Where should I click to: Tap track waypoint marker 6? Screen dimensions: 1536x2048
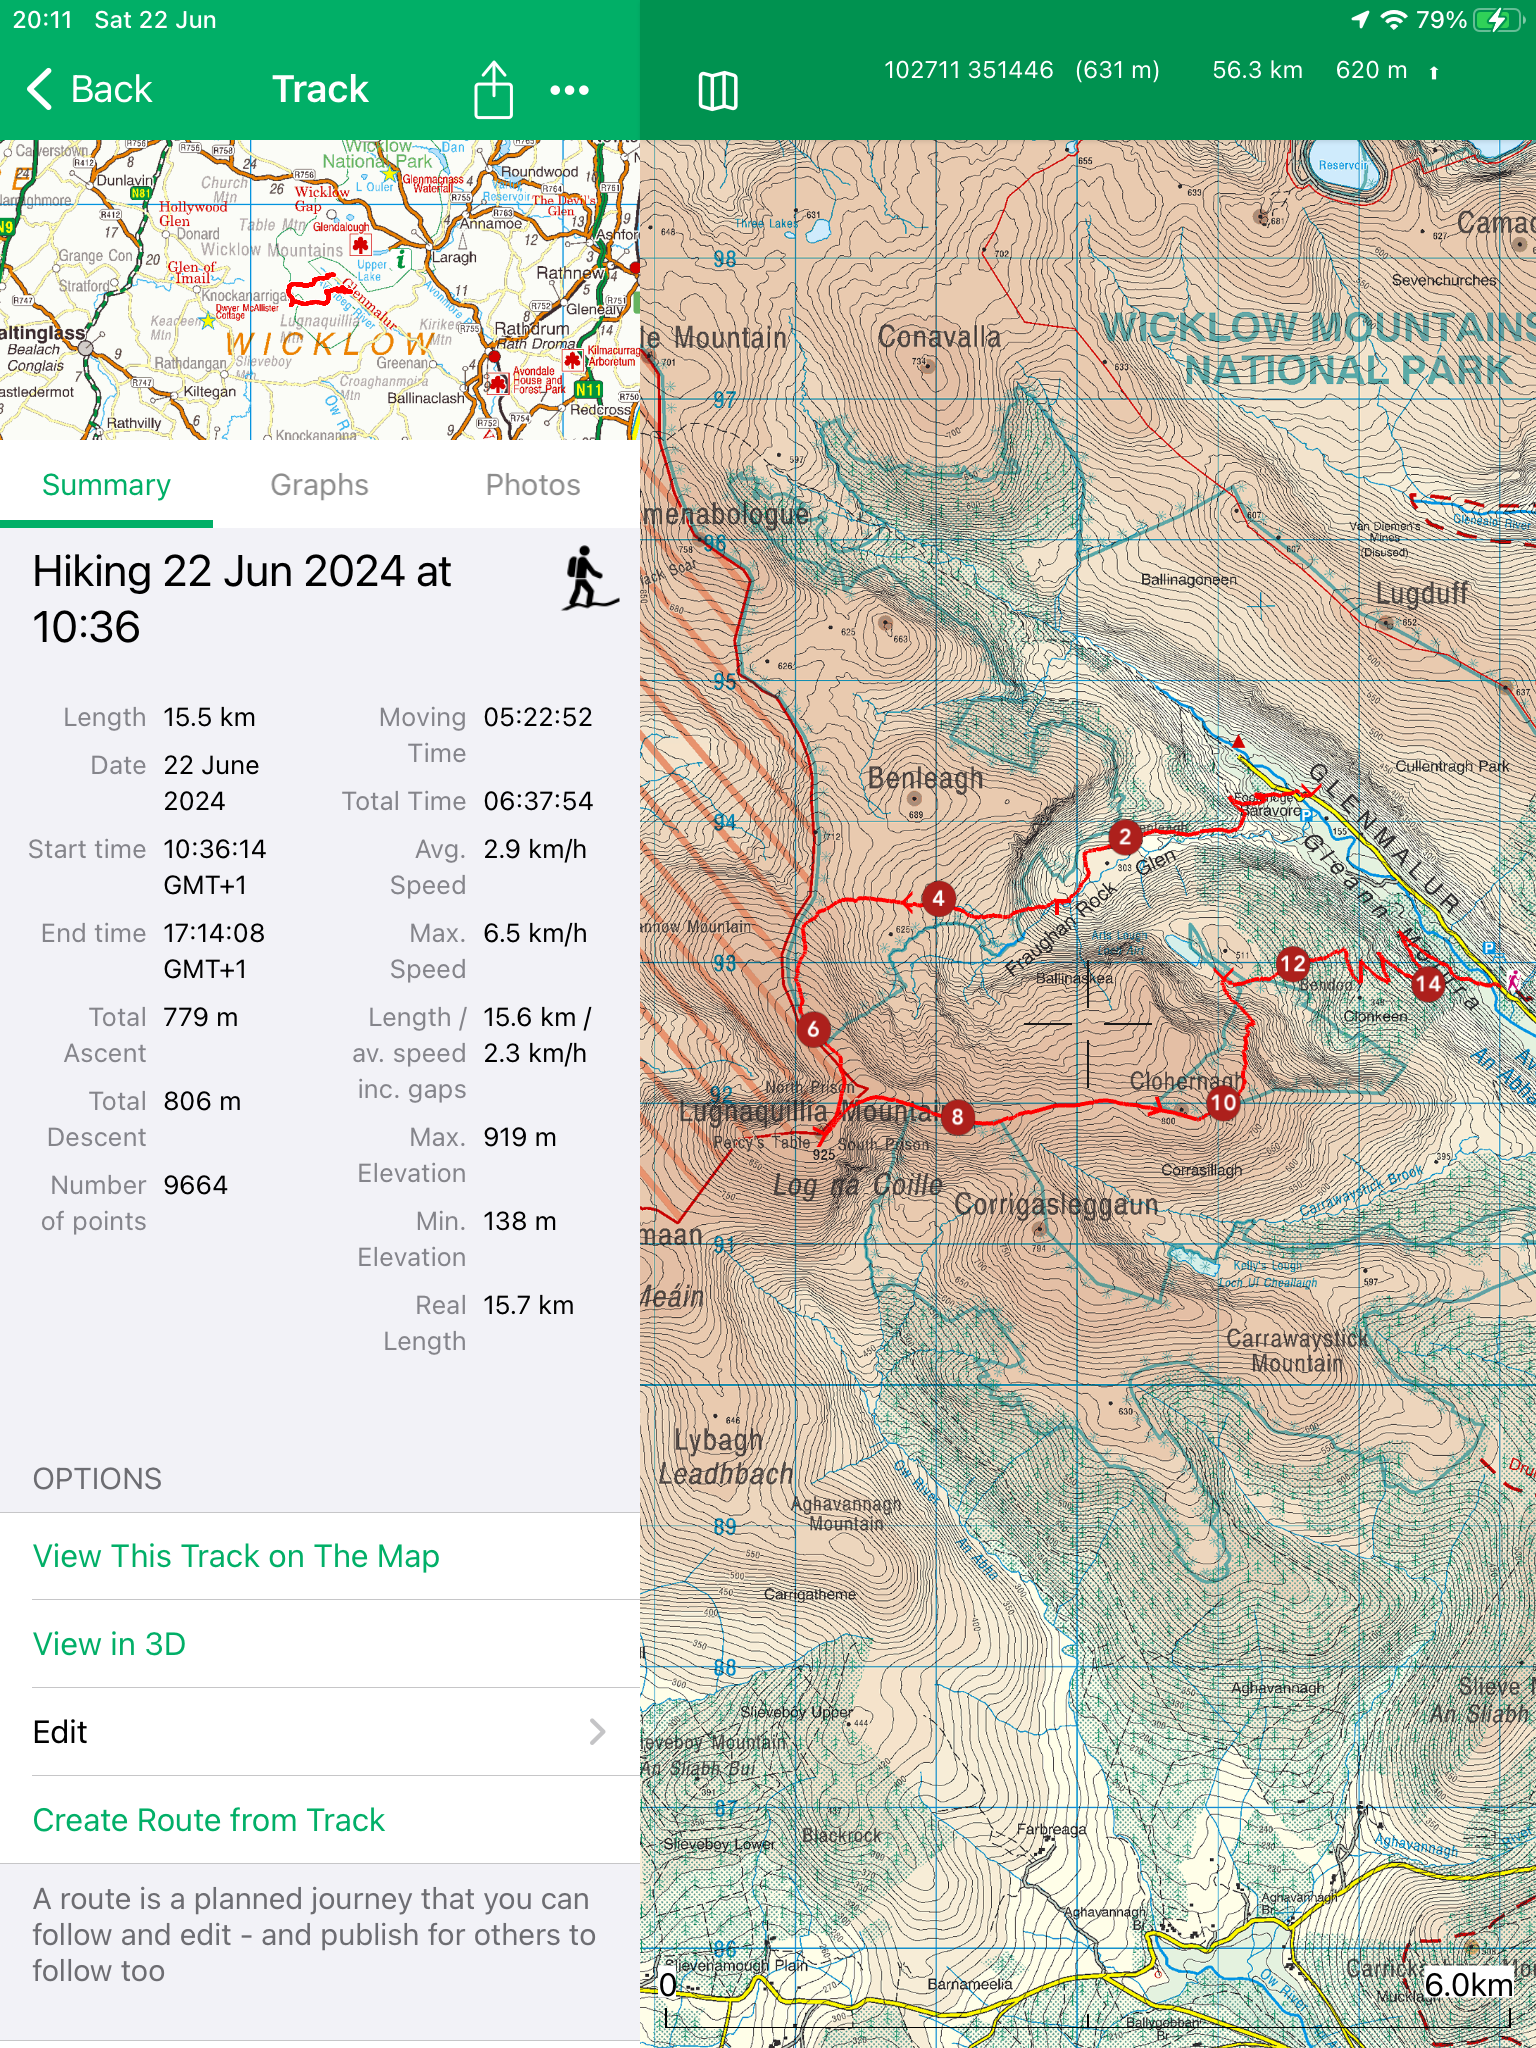[x=813, y=1029]
